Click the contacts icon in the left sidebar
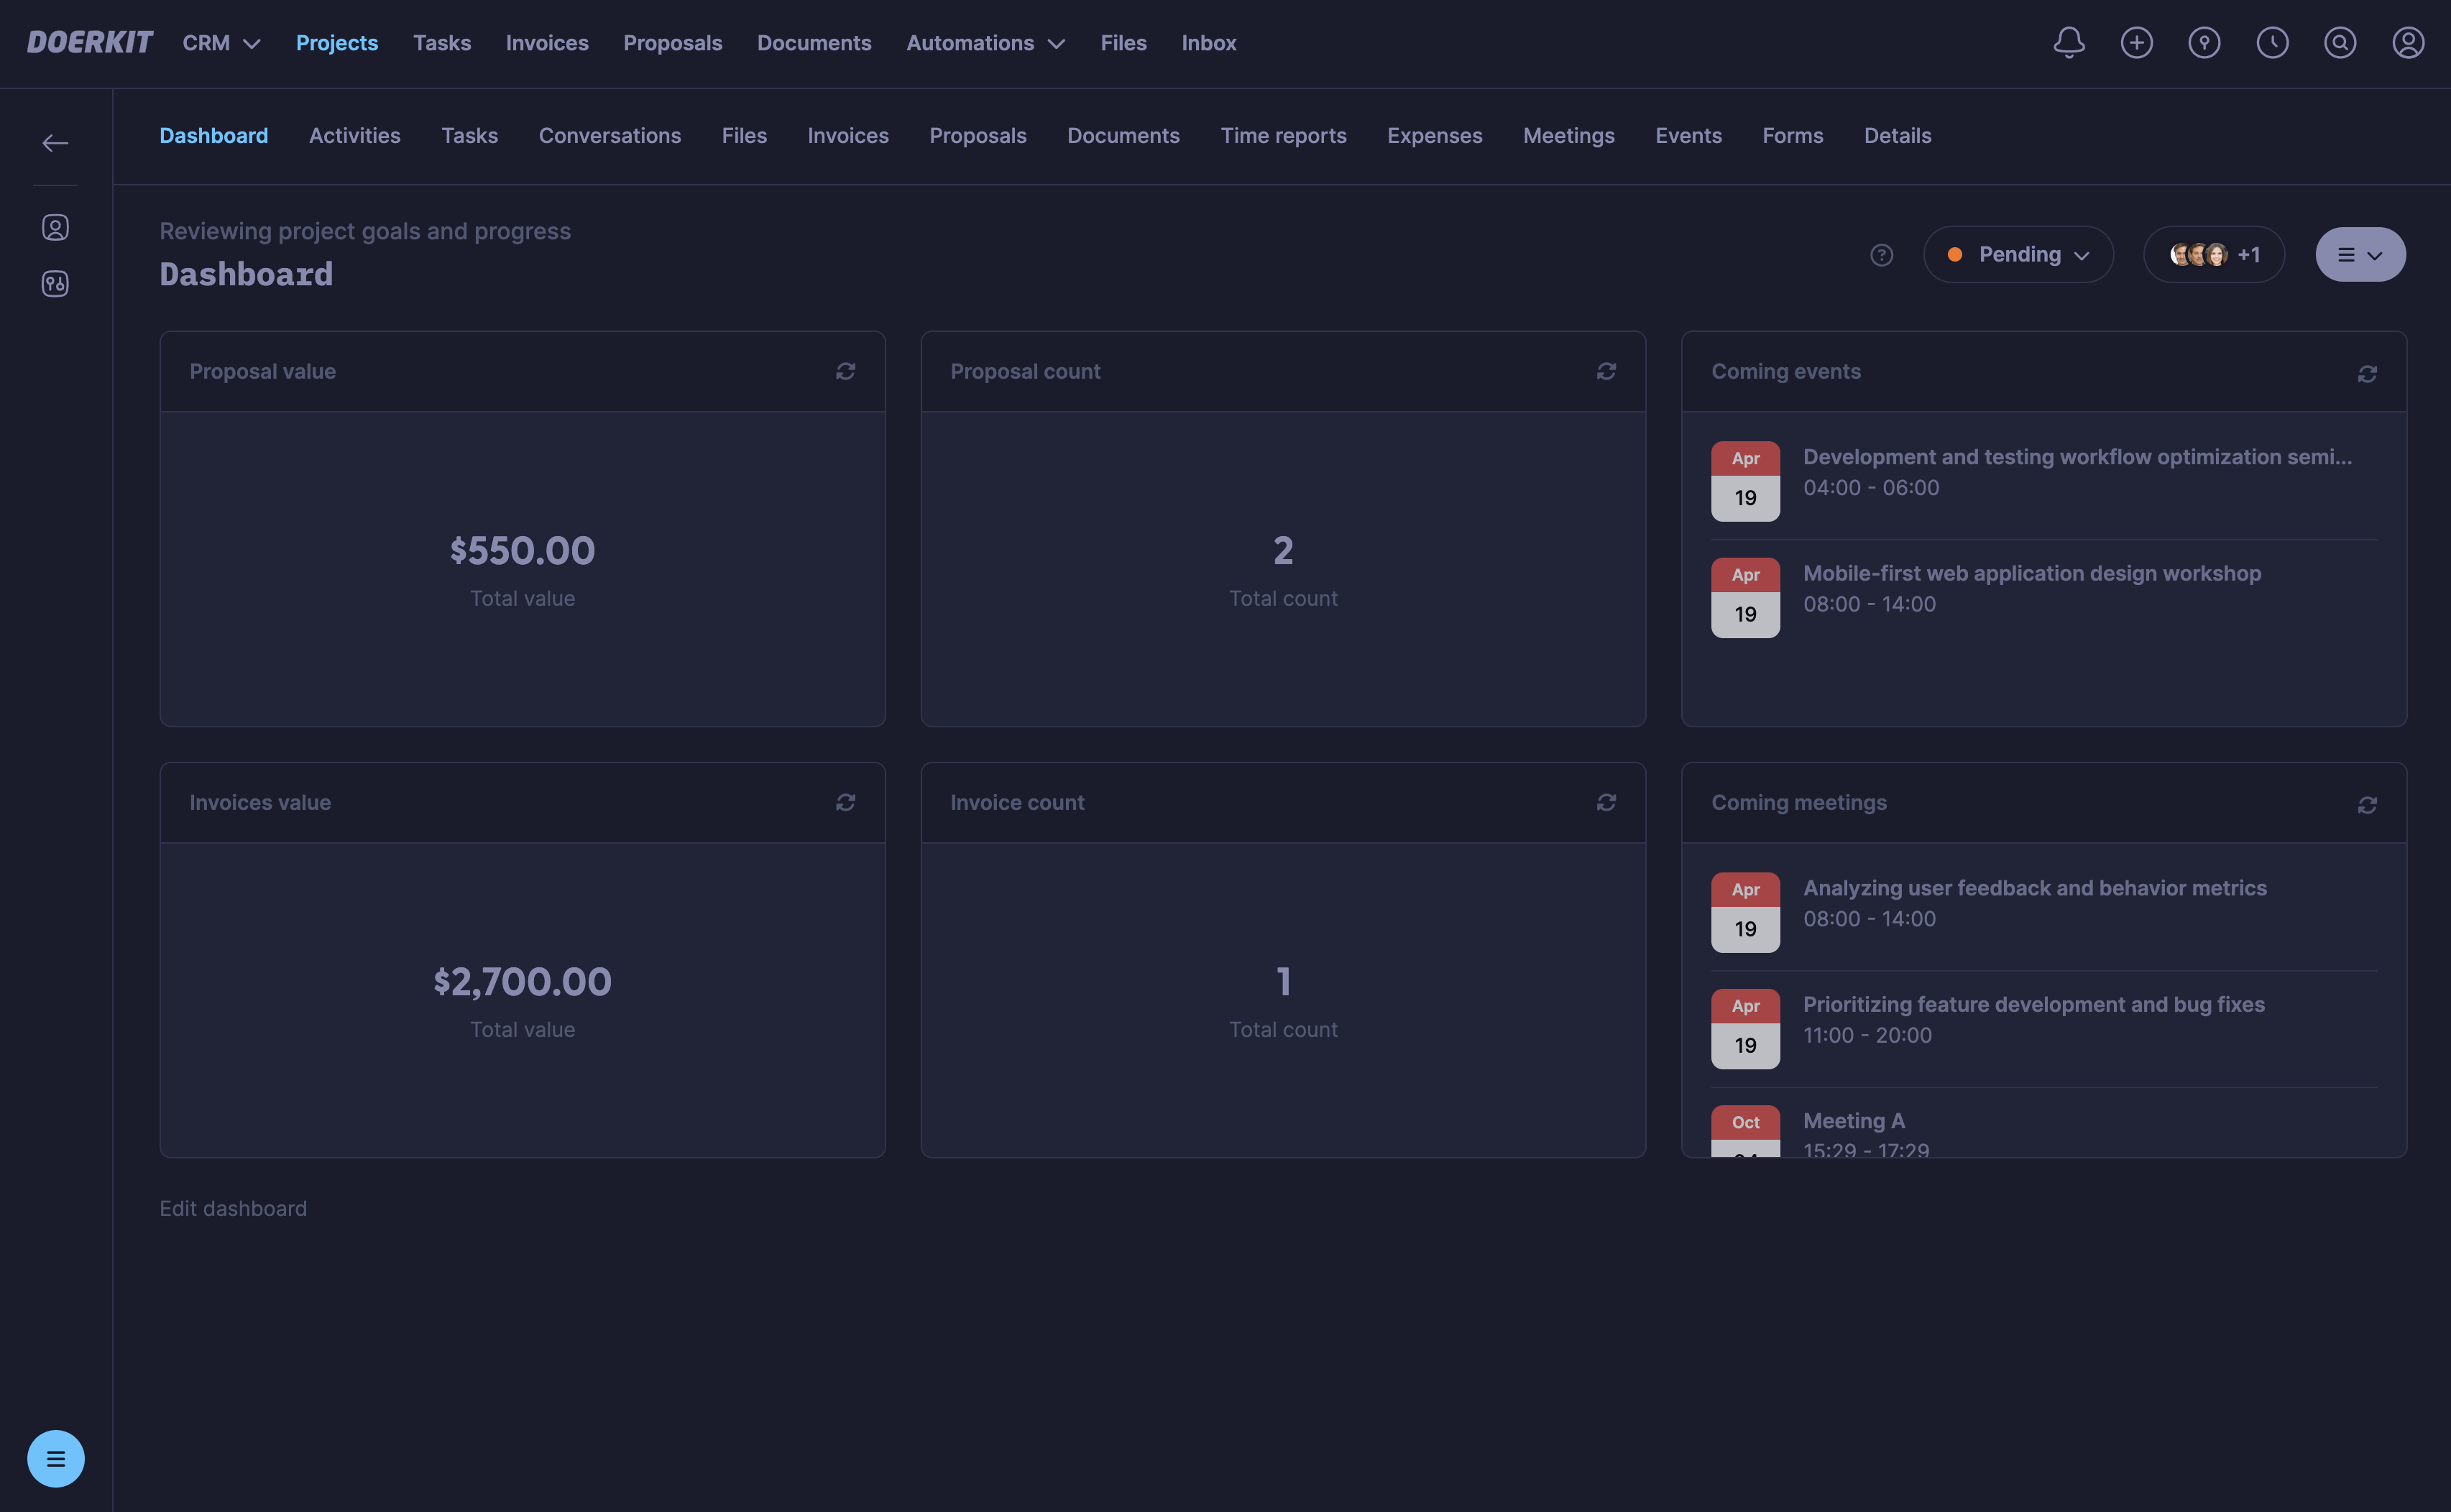The width and height of the screenshot is (2451, 1512). click(x=55, y=227)
